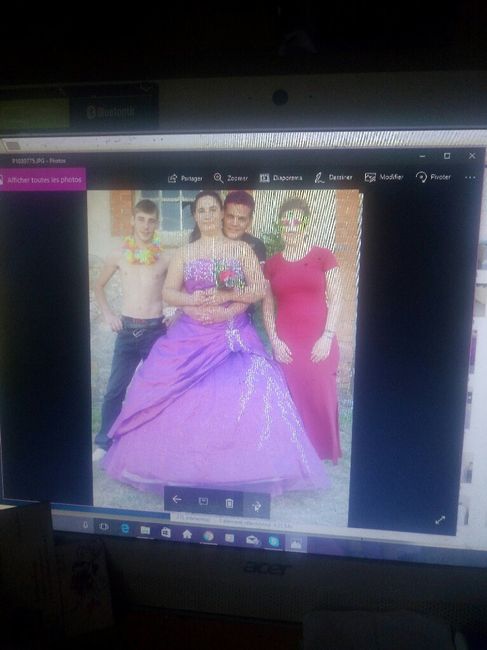Open Microsoft Edge from the taskbar

pyautogui.click(x=124, y=528)
